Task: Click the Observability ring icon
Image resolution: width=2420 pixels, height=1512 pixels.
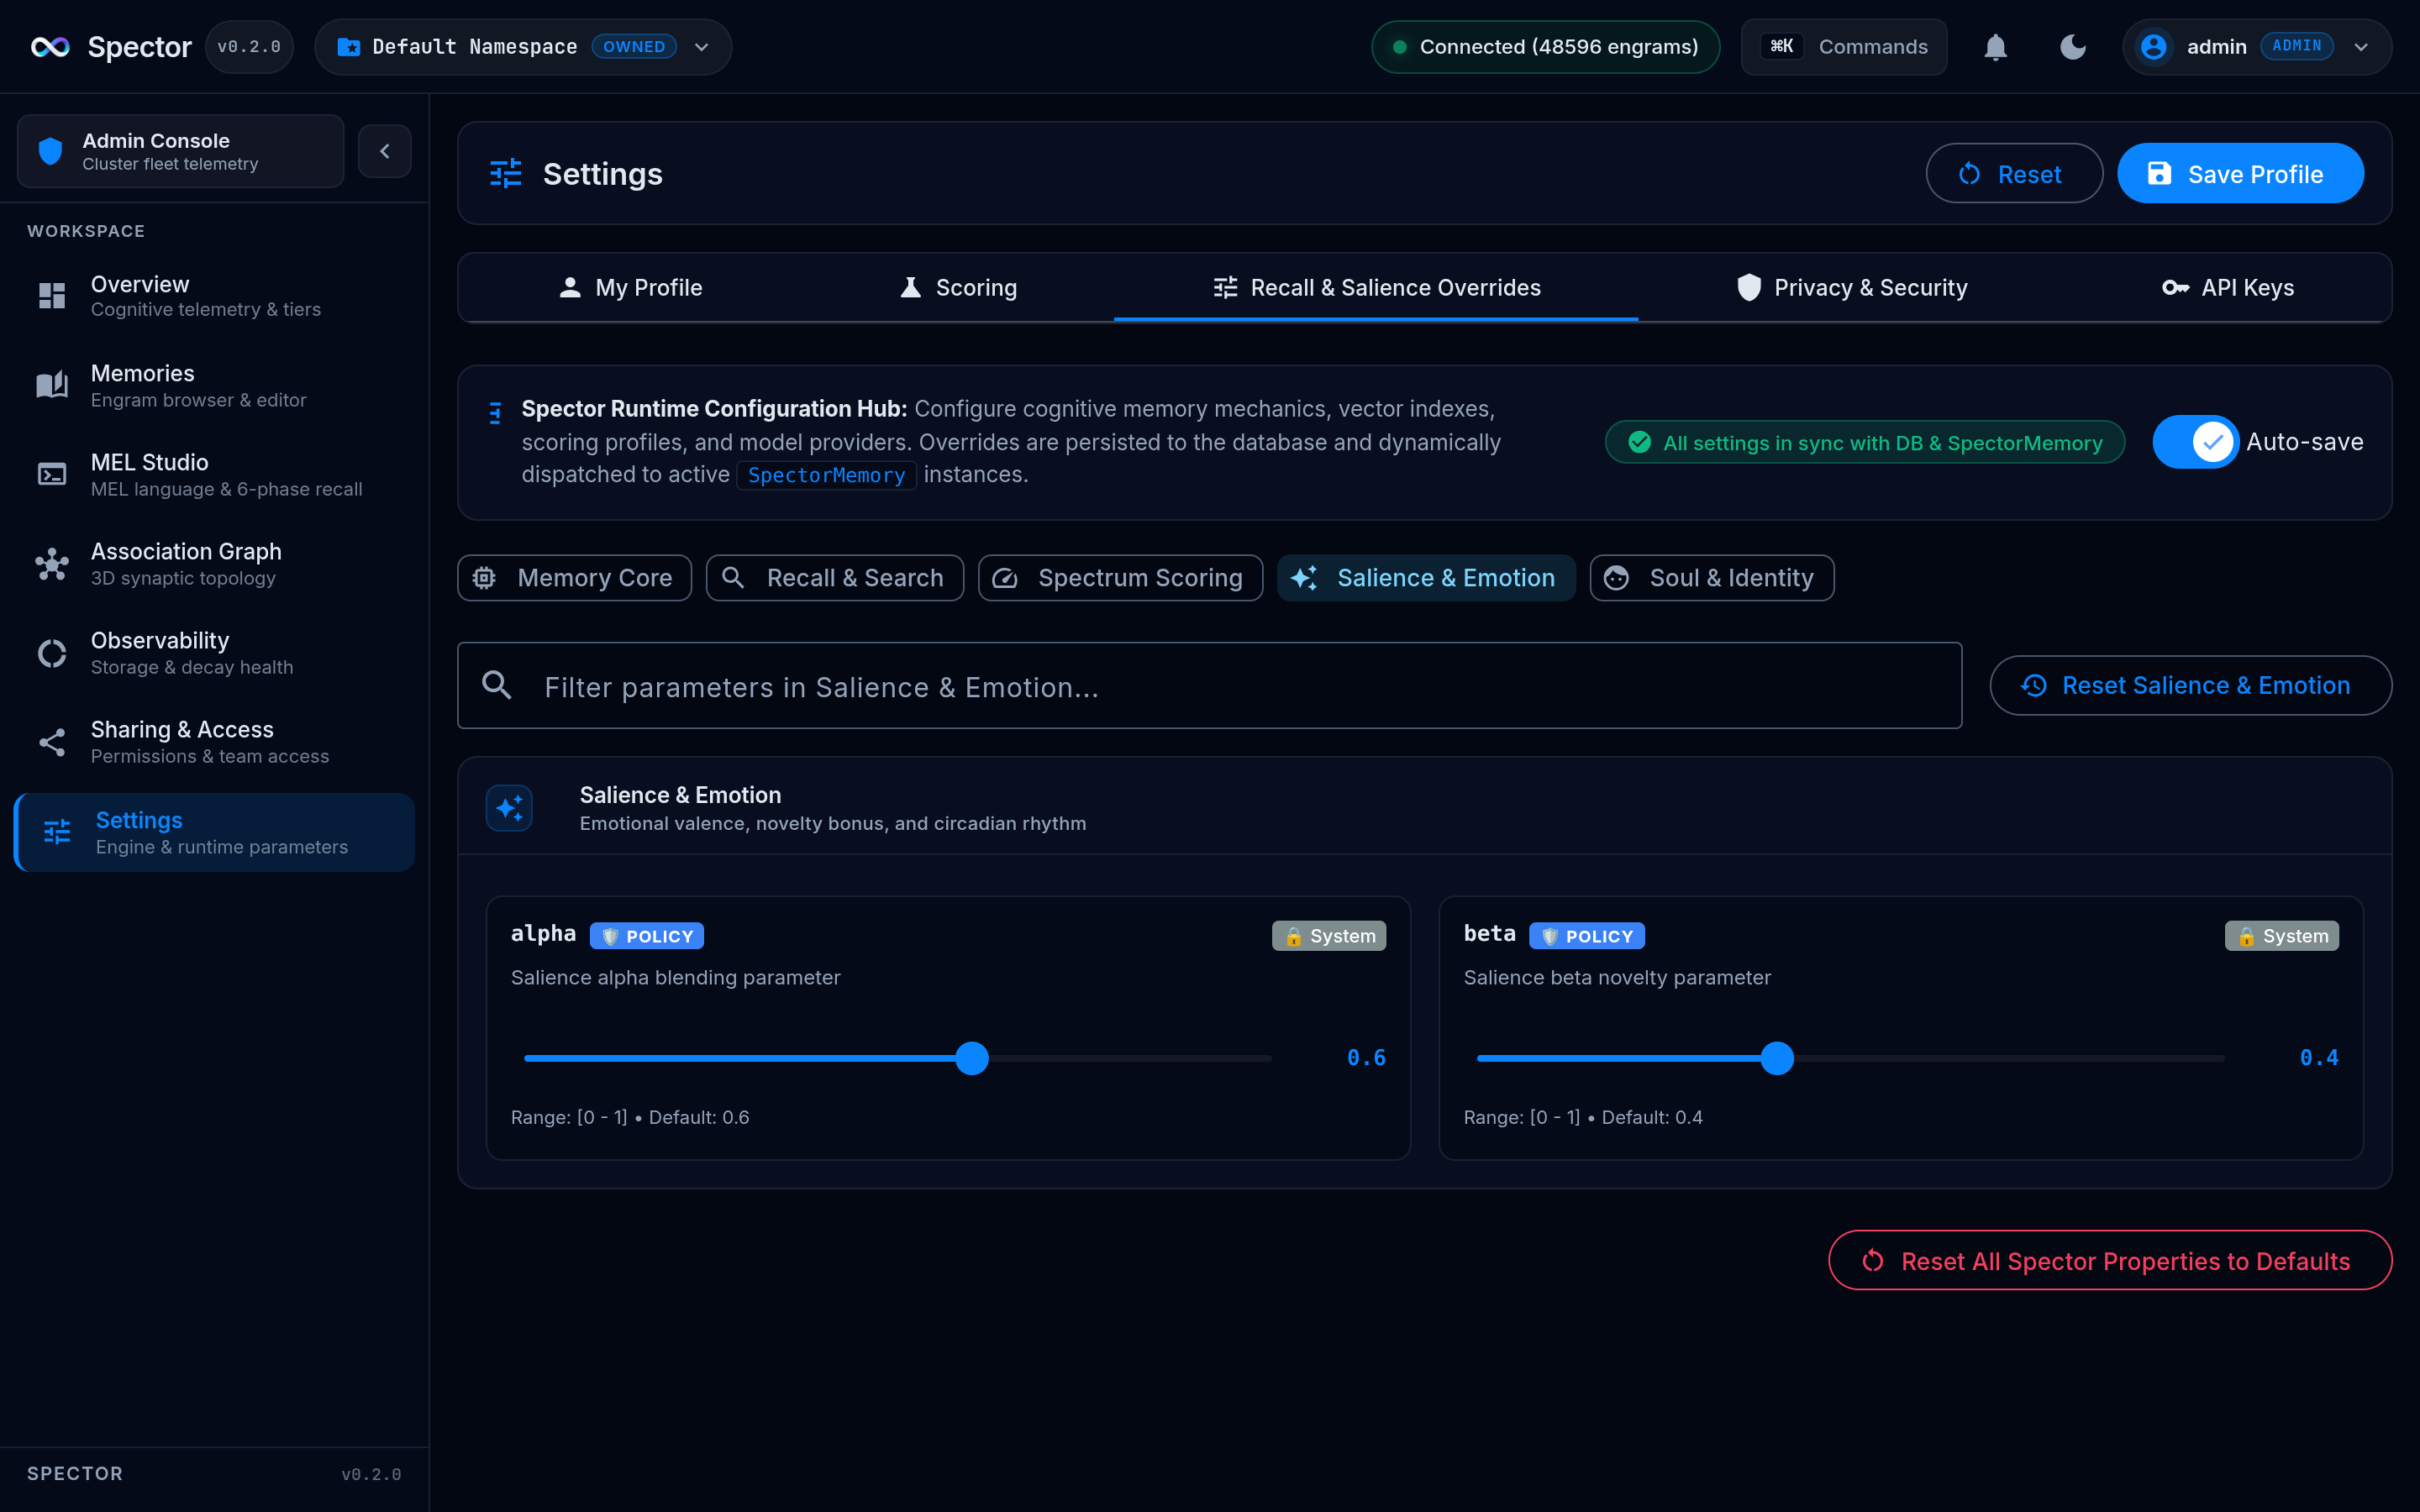Action: click(52, 653)
